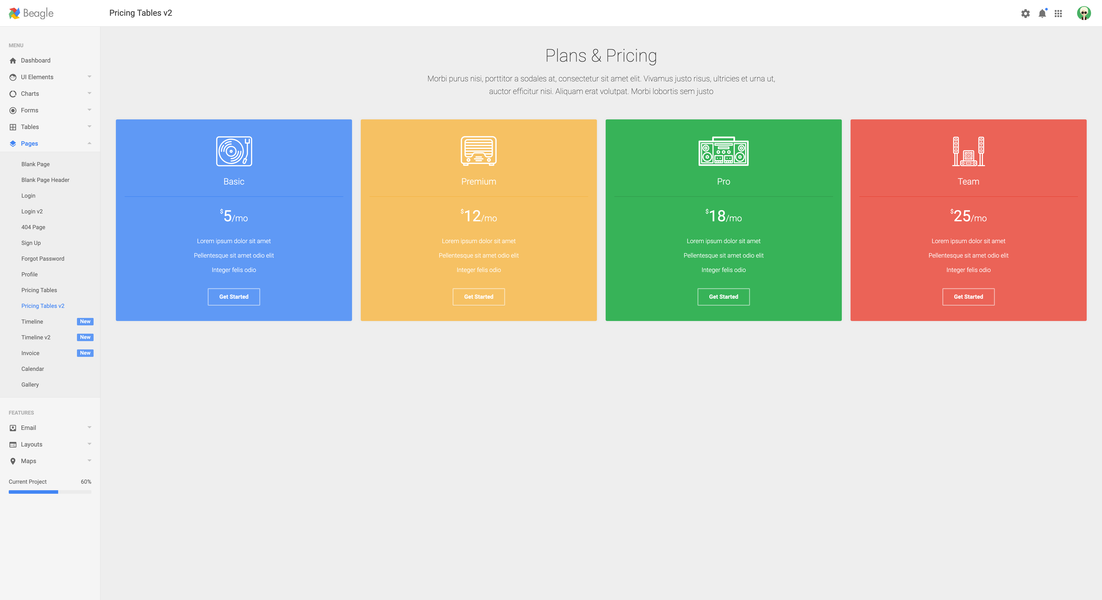Collapse the Pages menu section
This screenshot has width=1102, height=600.
tap(50, 144)
